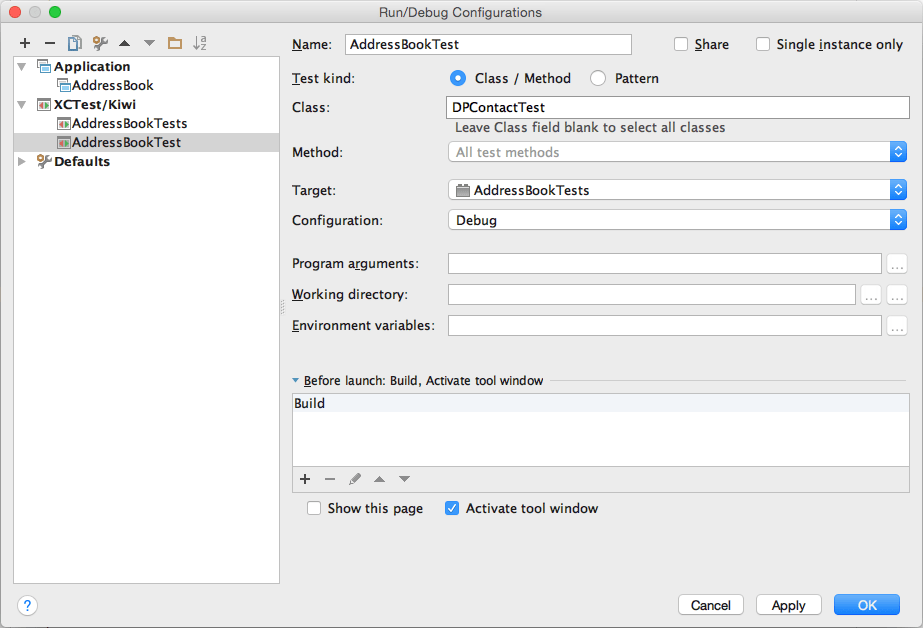
Task: Click the create new folder icon
Action: pos(175,43)
